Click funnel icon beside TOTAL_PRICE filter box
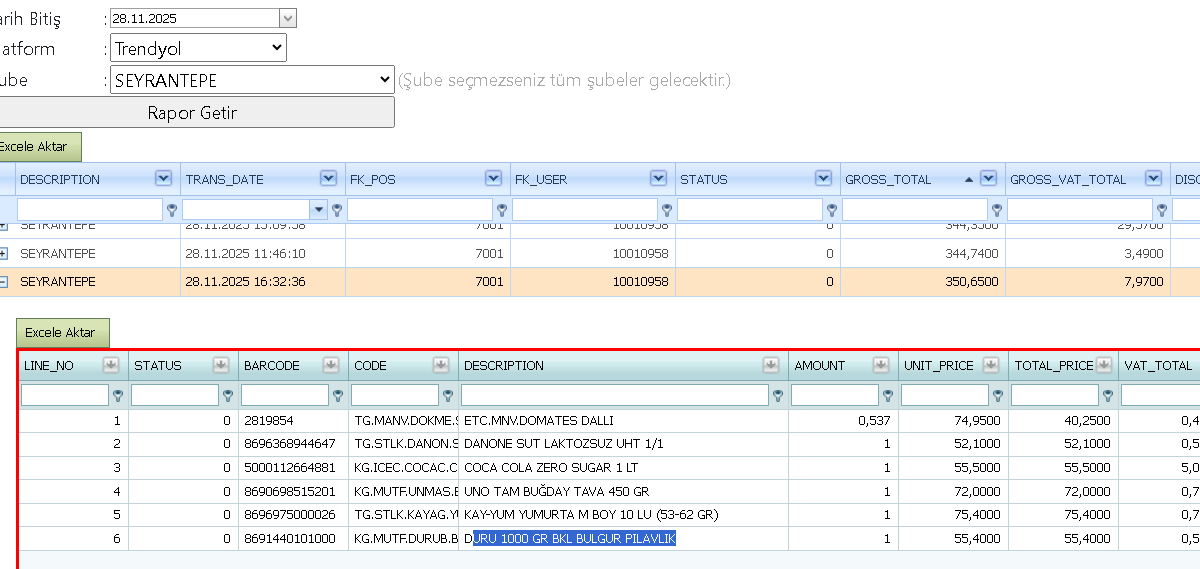The height and width of the screenshot is (569, 1200). [1107, 395]
